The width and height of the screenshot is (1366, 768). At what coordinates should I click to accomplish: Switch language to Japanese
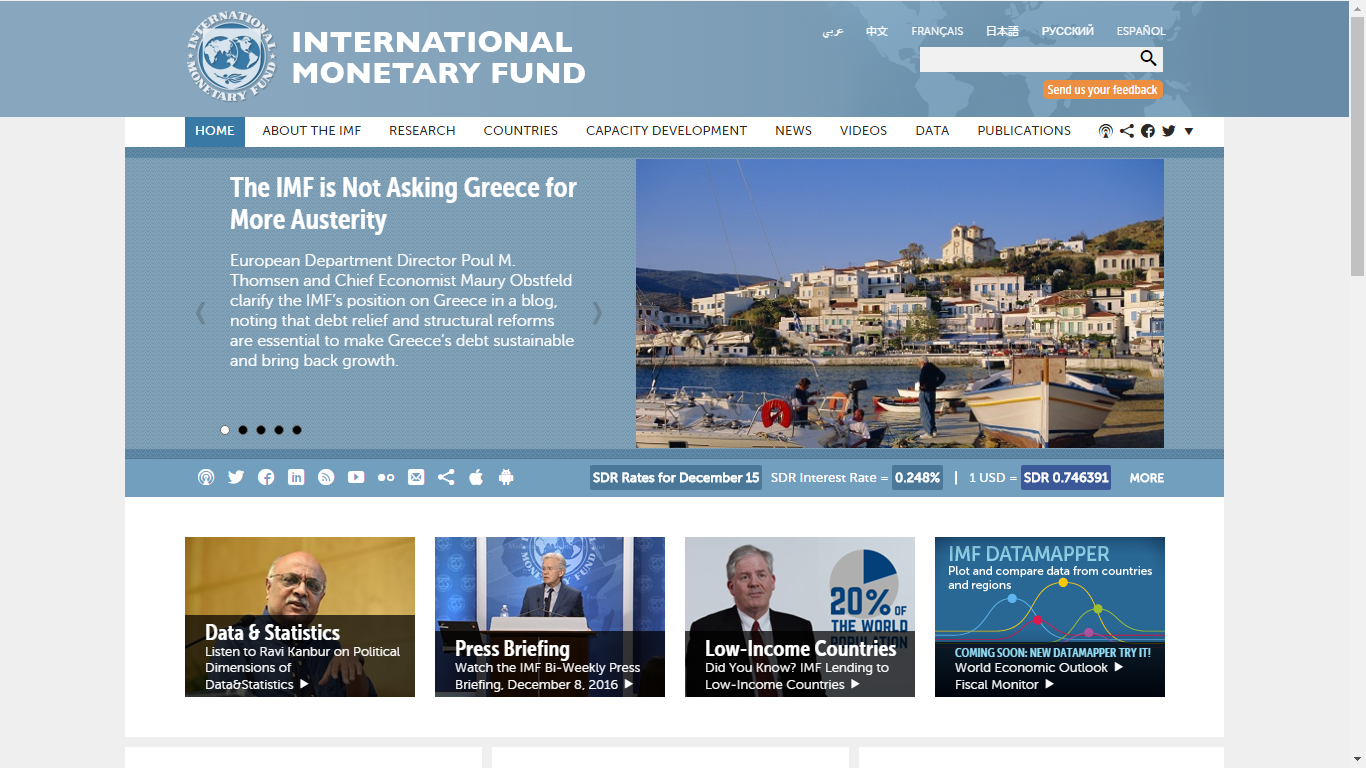pos(1002,31)
